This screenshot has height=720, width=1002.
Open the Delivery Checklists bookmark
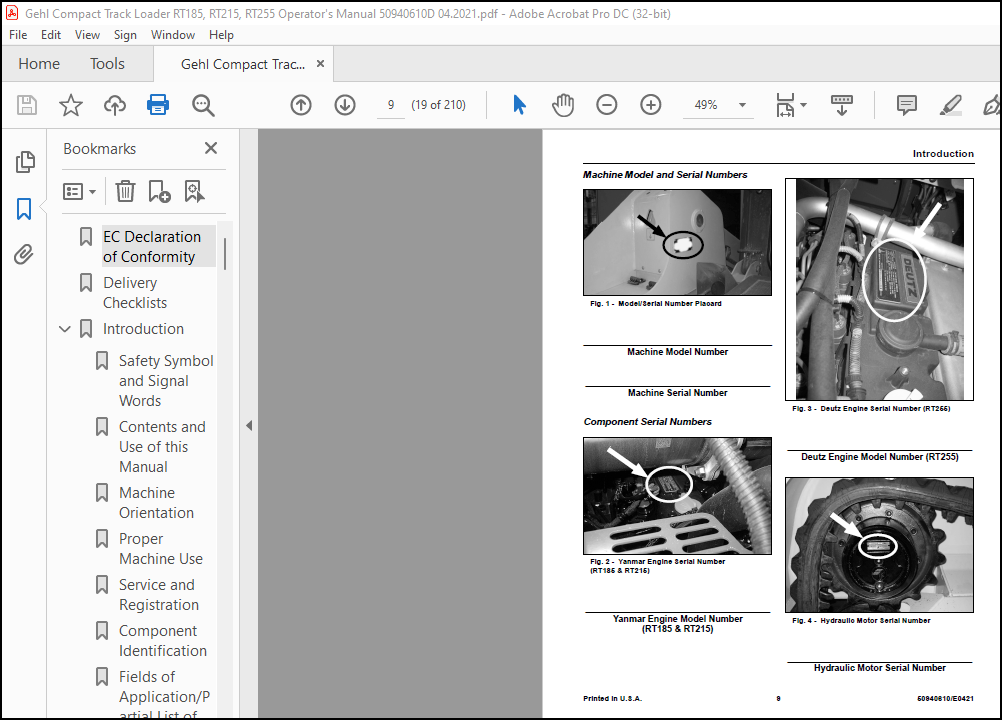click(x=135, y=293)
